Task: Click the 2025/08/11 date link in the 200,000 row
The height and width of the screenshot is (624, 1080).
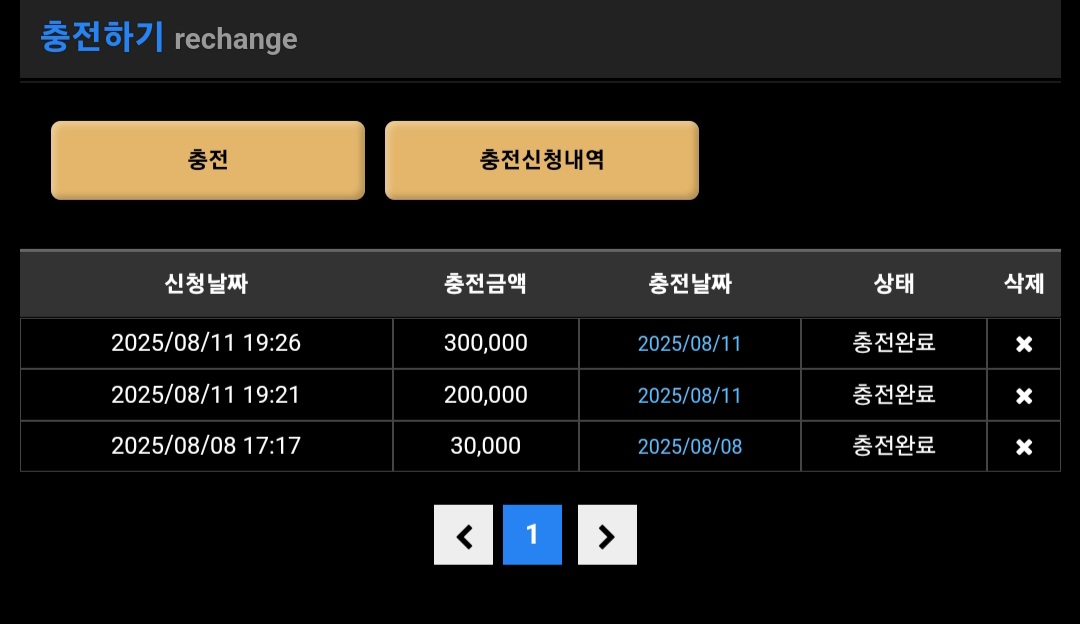Action: [690, 396]
